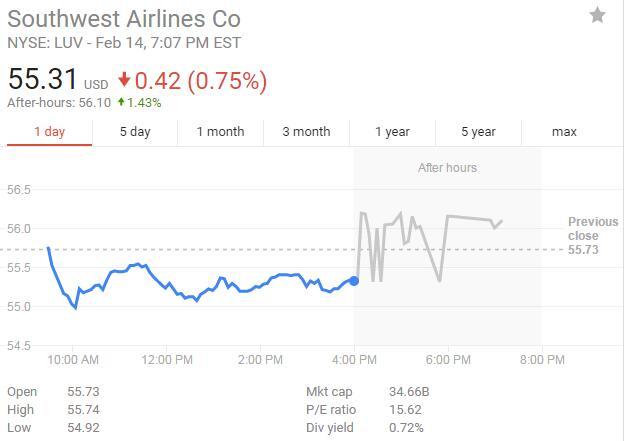The width and height of the screenshot is (624, 441).
Task: Click the Southwest Airlines Co title
Action: 124,18
